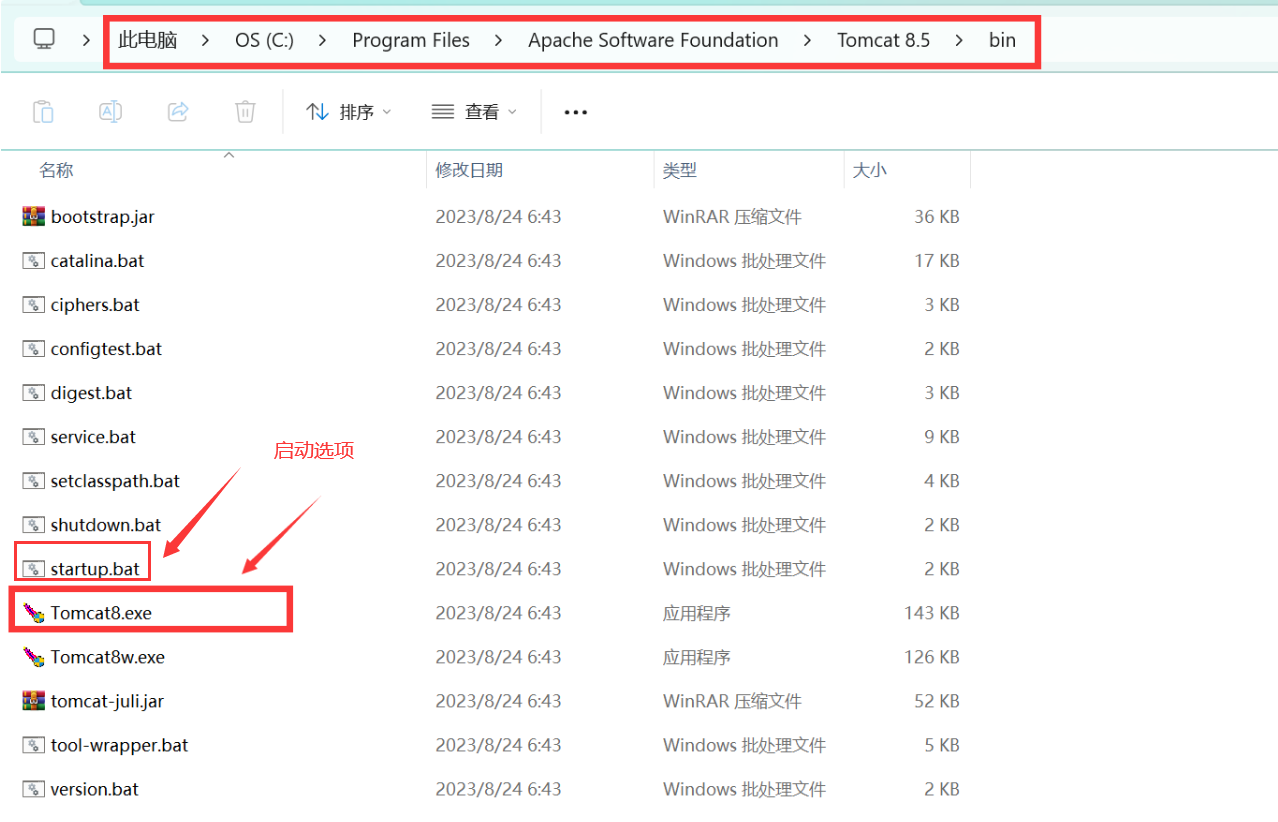
Task: Select the Tomcat8w.exe file name
Action: tap(108, 656)
